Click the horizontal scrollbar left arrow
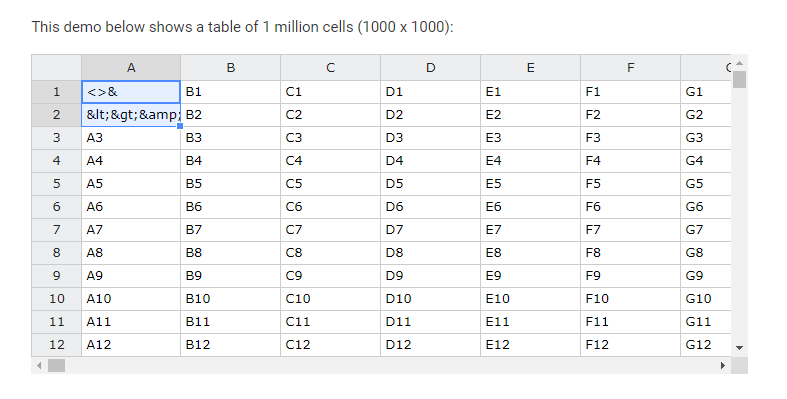 pos(39,365)
